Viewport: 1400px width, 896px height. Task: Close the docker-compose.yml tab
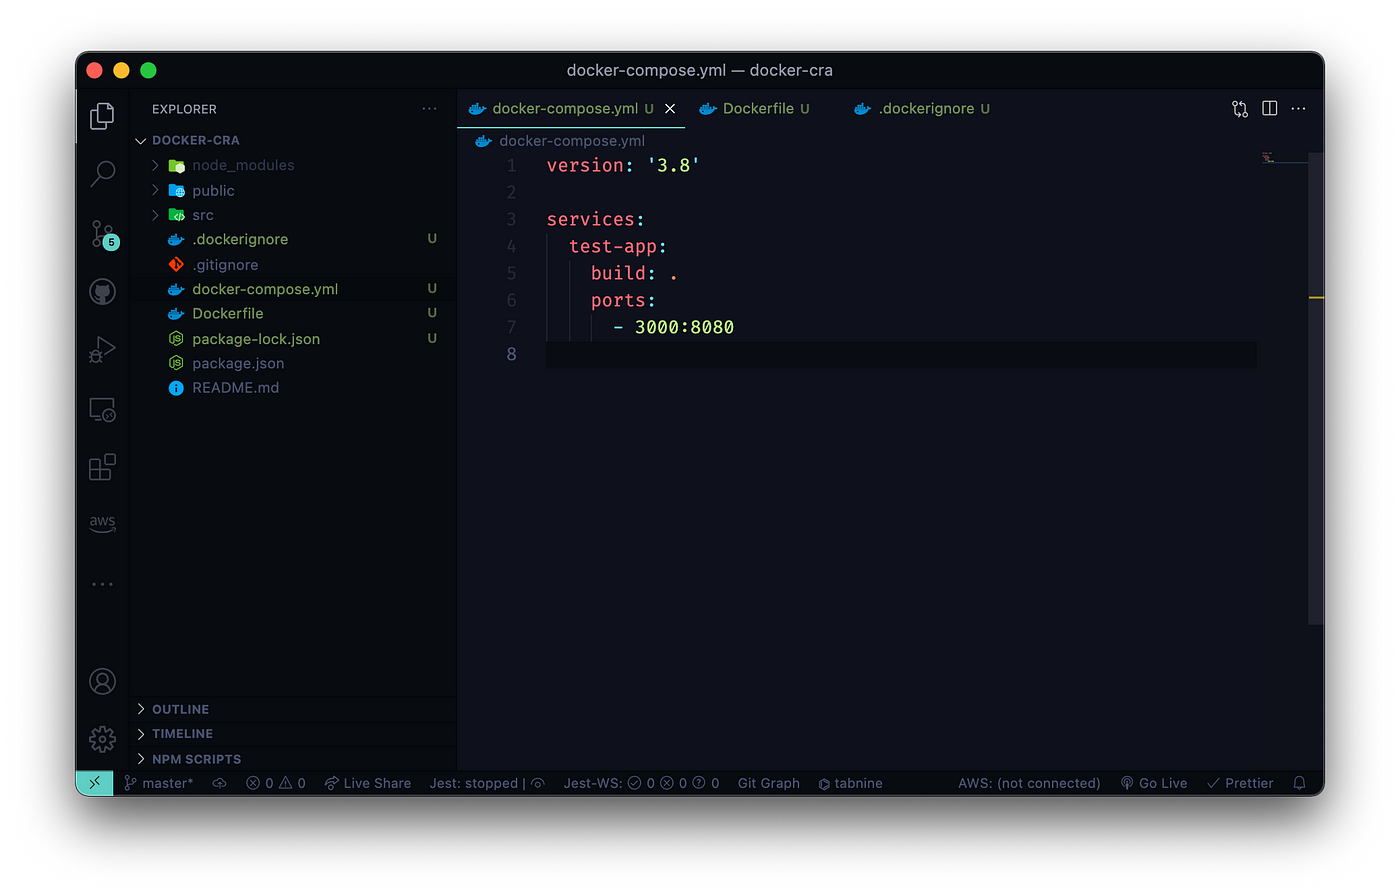click(x=670, y=109)
